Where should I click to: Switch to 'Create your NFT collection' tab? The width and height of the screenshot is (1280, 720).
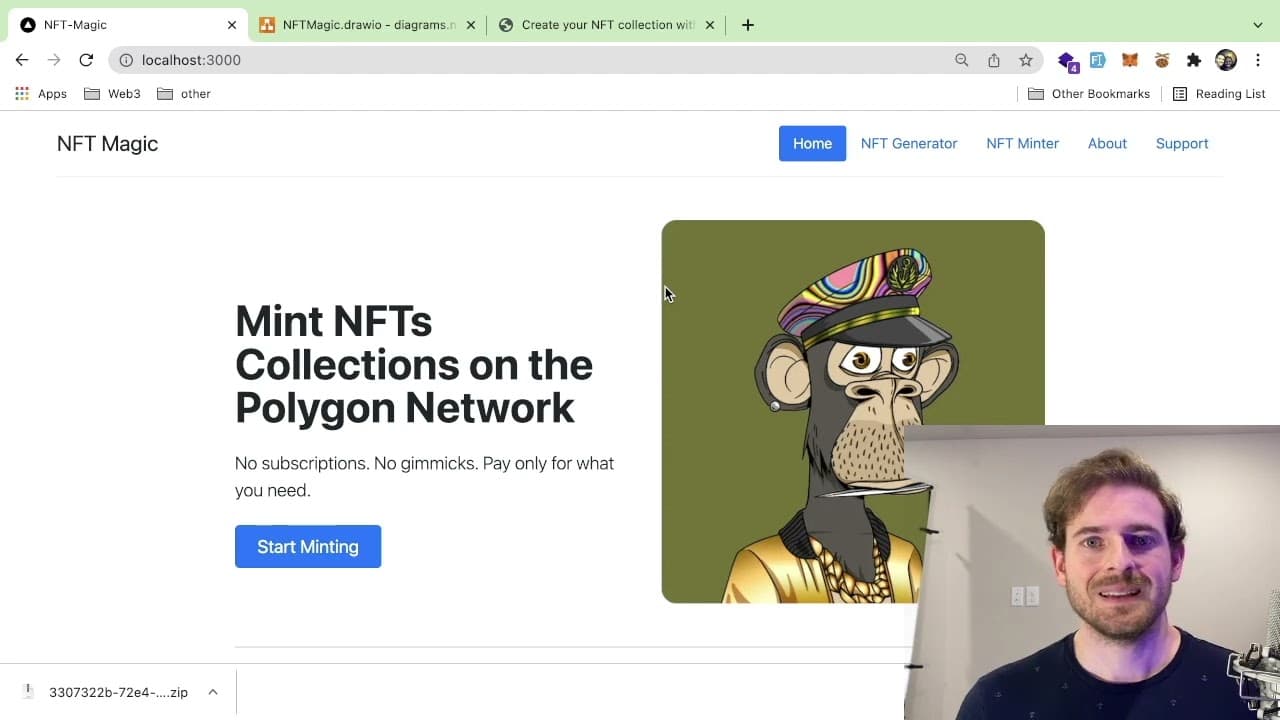pos(606,25)
